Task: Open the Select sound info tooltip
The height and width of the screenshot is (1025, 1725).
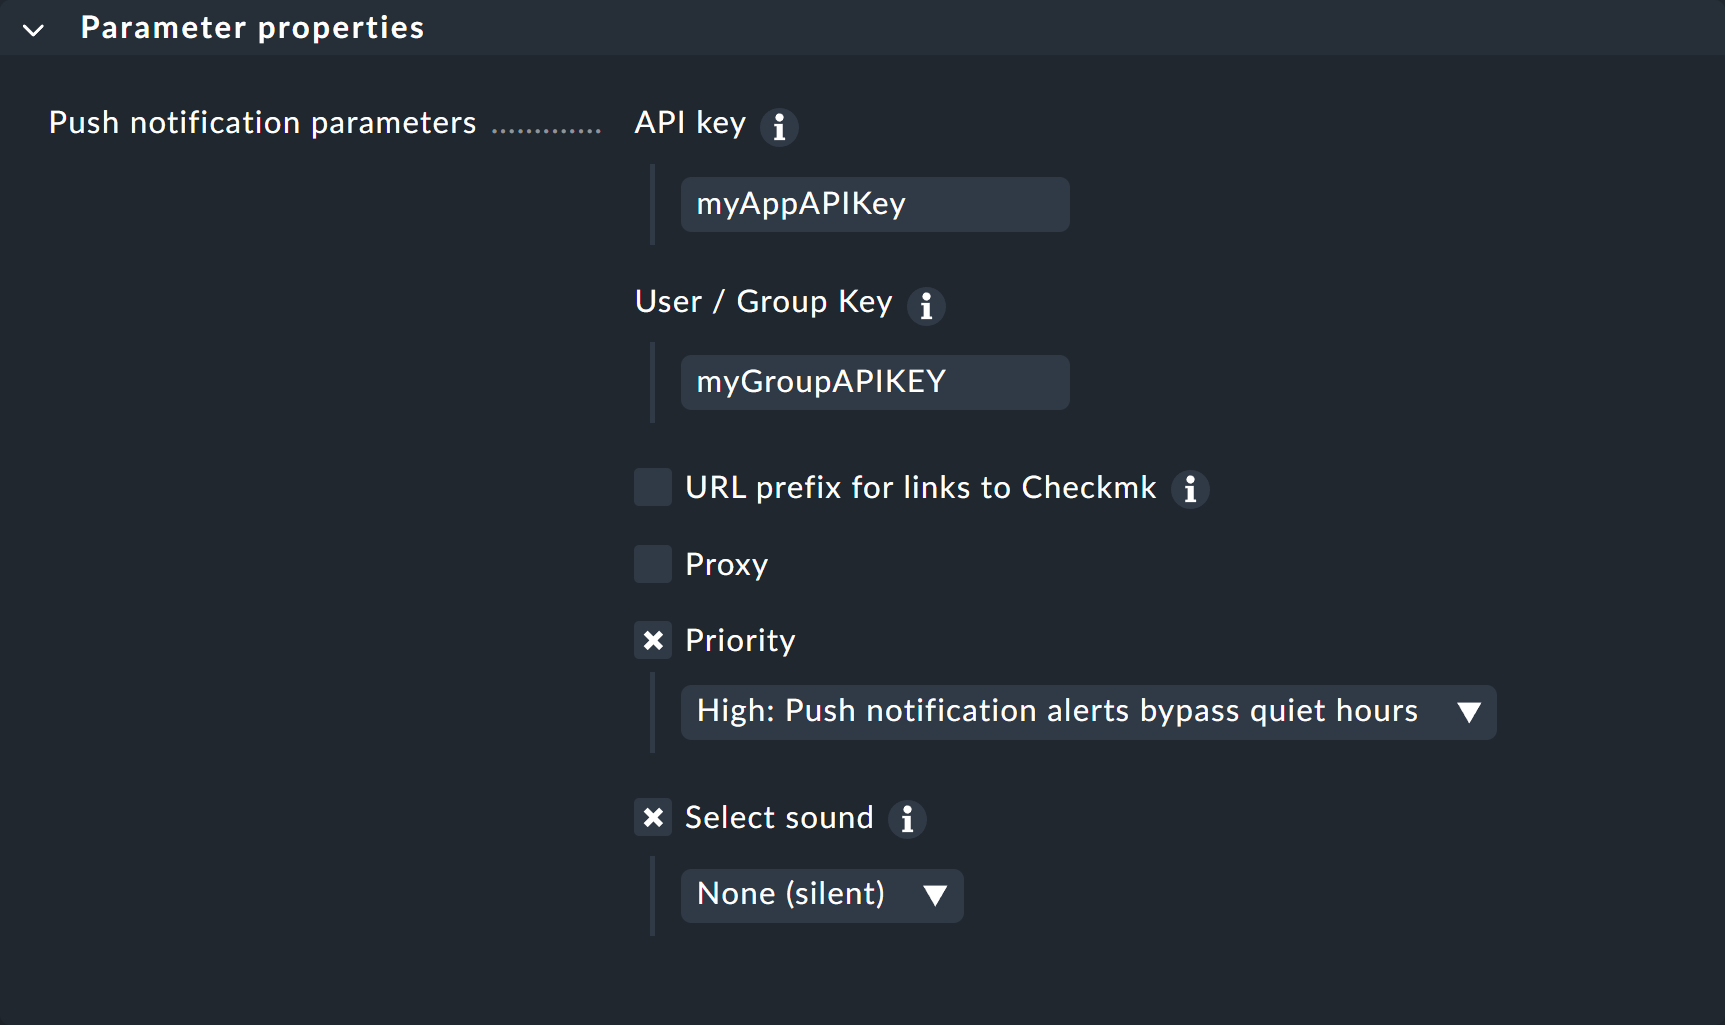Action: pyautogui.click(x=907, y=820)
